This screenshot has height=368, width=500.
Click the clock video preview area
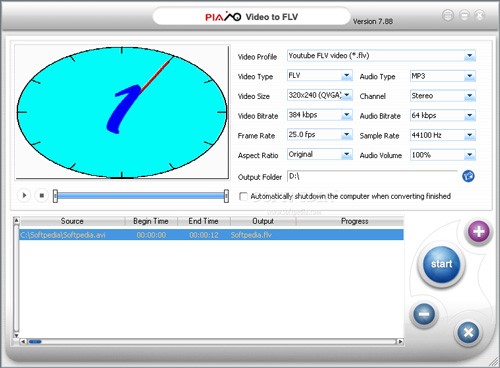[122, 112]
